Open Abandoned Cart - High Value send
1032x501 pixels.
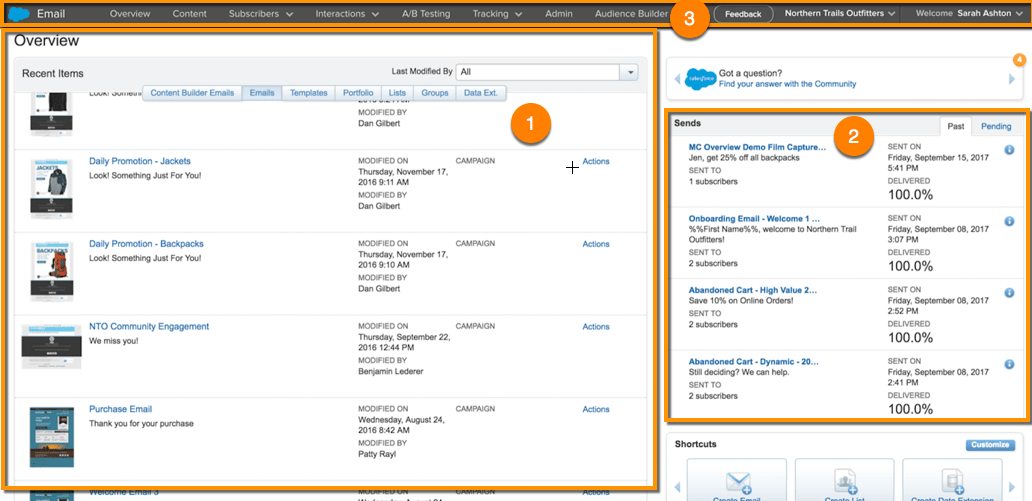[x=752, y=290]
